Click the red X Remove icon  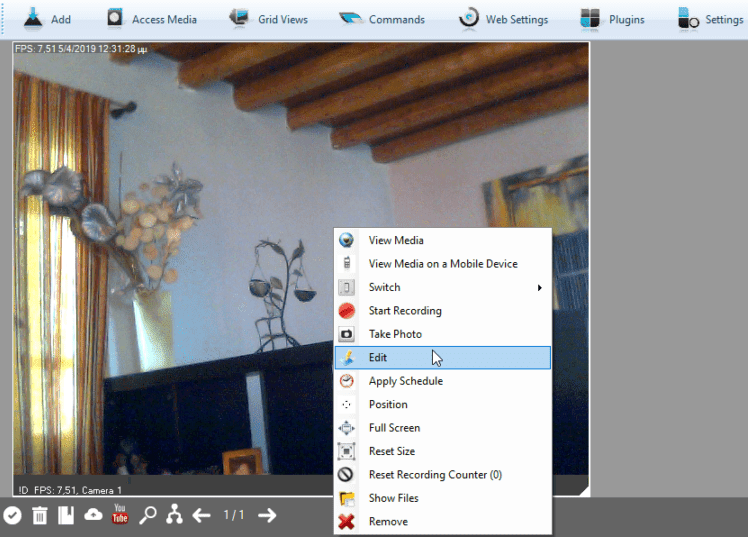tap(346, 521)
